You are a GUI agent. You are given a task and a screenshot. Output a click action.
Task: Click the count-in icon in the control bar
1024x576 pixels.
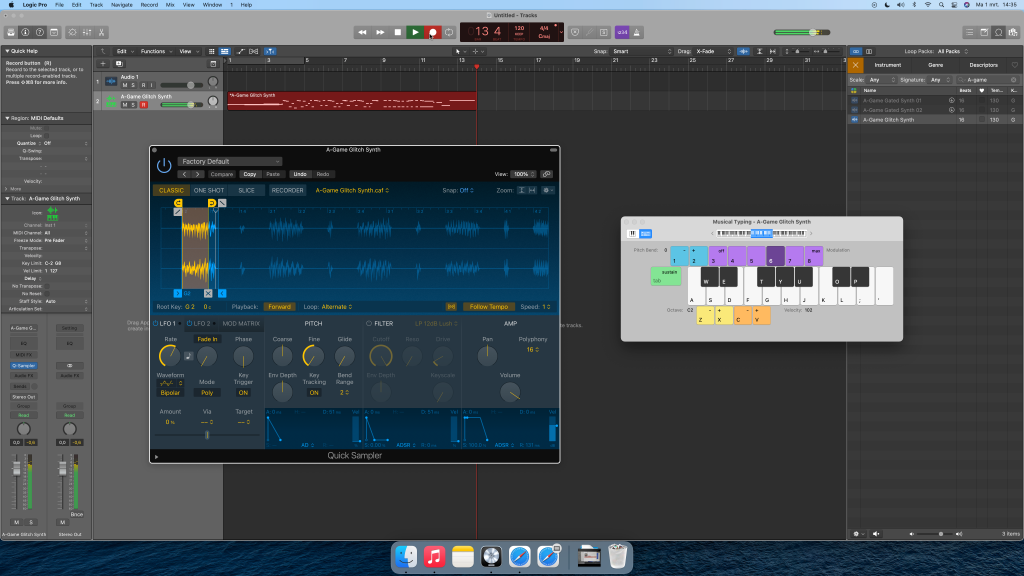pos(604,31)
